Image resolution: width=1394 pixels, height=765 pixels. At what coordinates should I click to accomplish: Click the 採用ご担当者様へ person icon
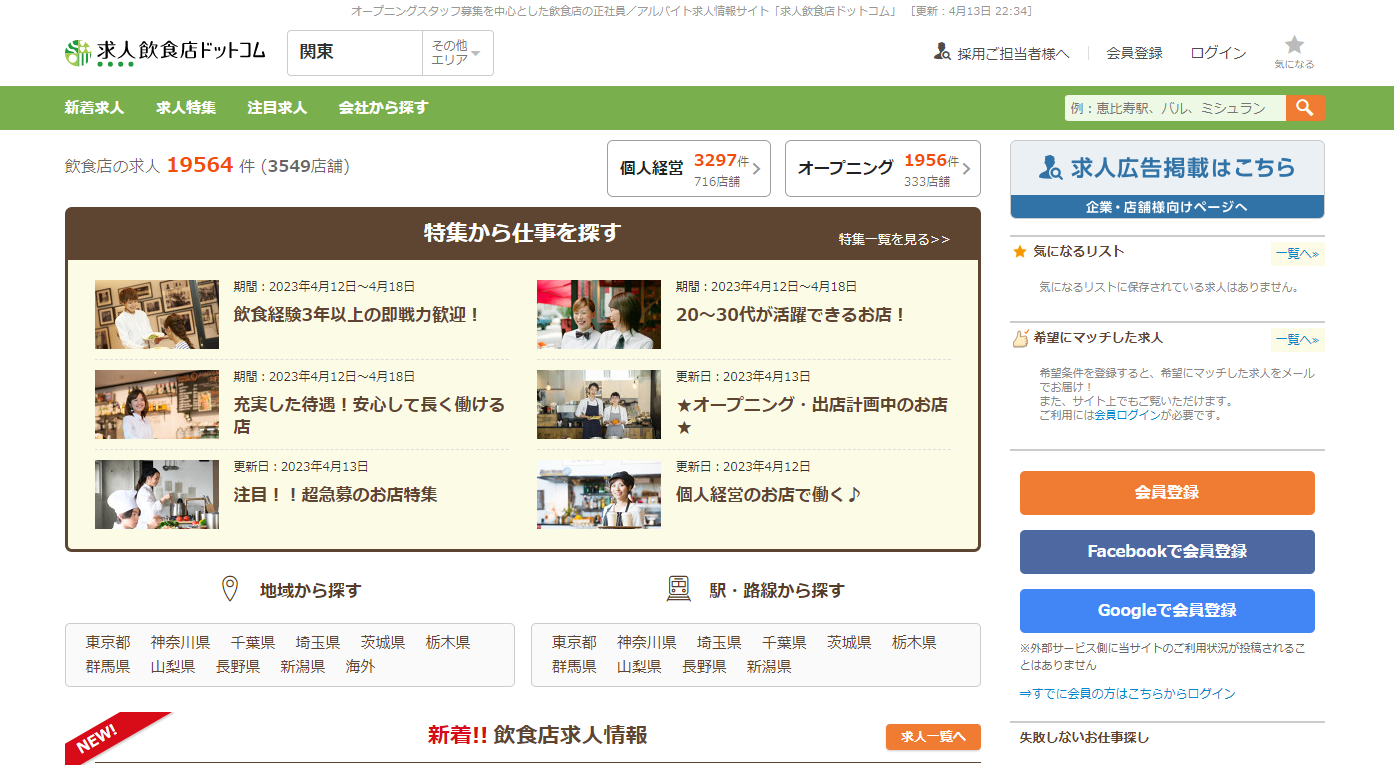tap(941, 52)
